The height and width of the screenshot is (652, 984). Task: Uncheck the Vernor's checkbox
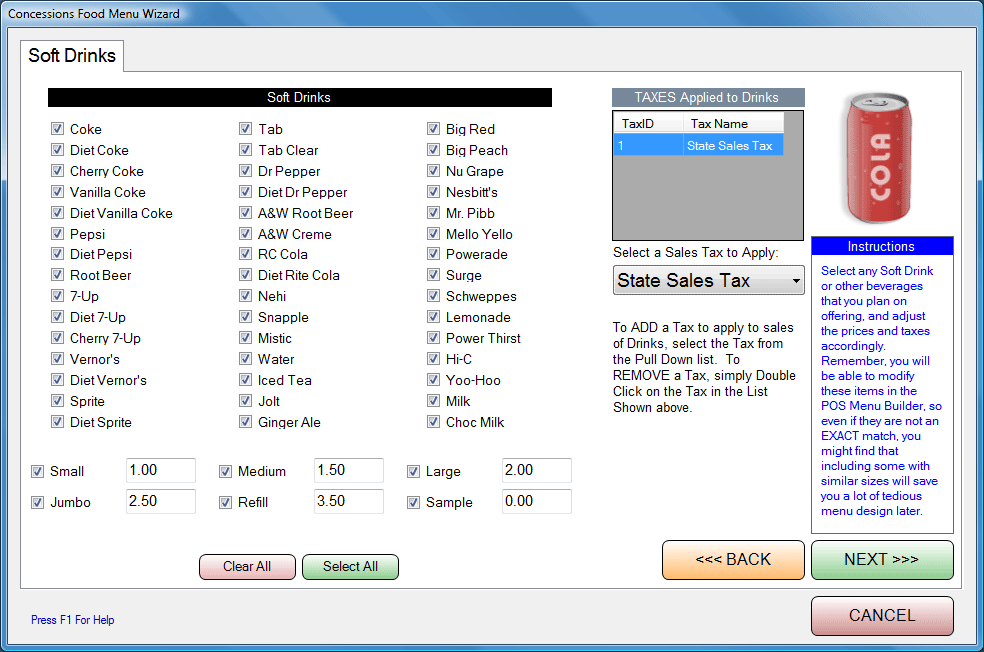tap(57, 359)
